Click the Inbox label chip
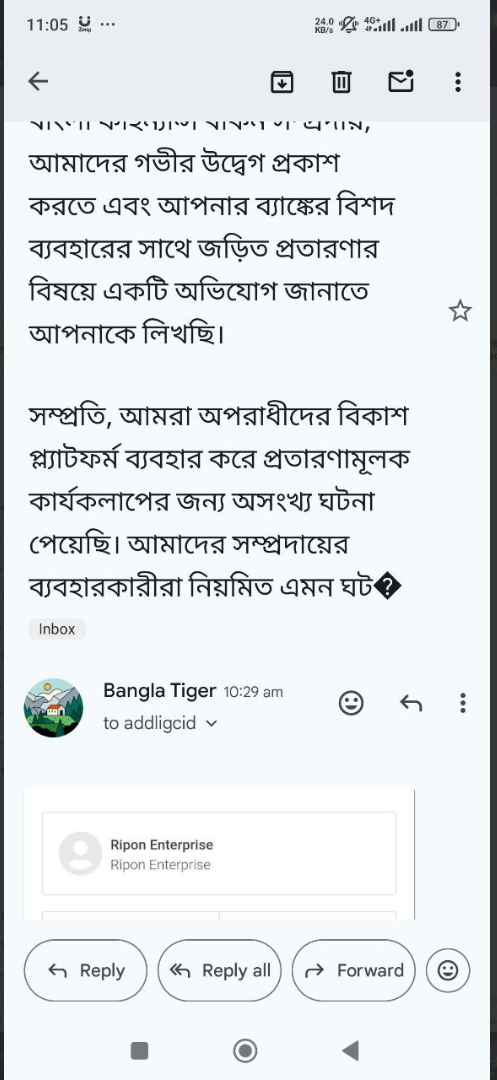Viewport: 497px width, 1080px height. [x=56, y=629]
